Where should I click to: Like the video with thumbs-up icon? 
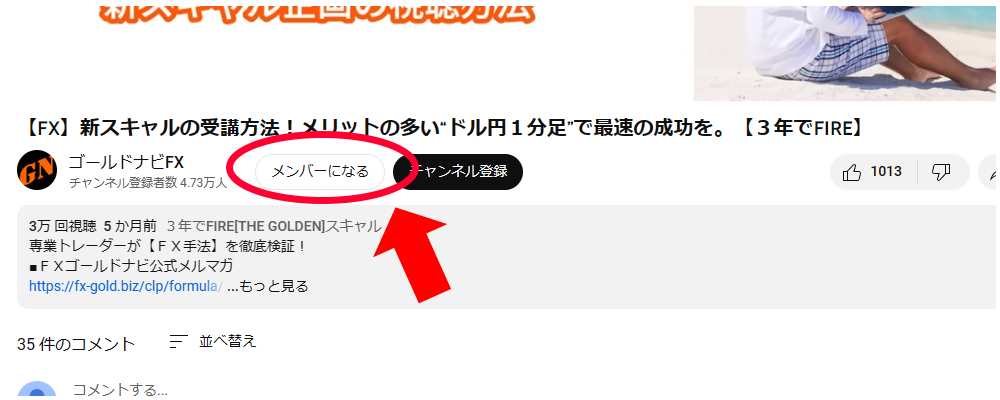pos(851,172)
